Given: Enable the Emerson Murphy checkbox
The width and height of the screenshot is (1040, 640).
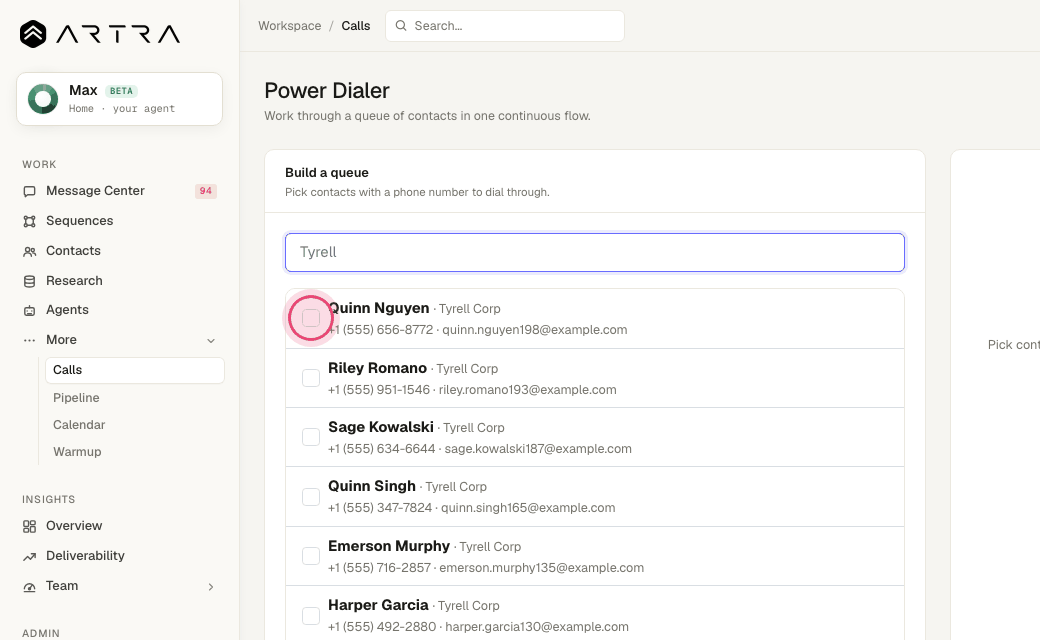Looking at the screenshot, I should coord(310,556).
